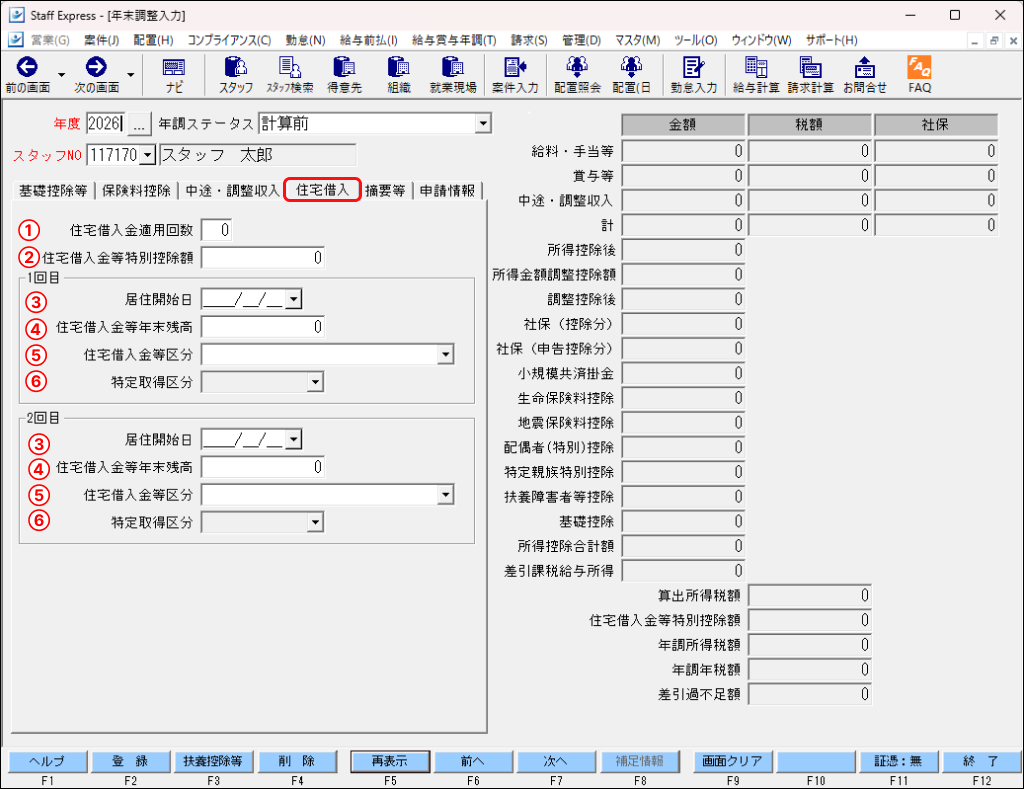
Task: Switch to the 基礎控除等 tab
Action: pos(53,191)
